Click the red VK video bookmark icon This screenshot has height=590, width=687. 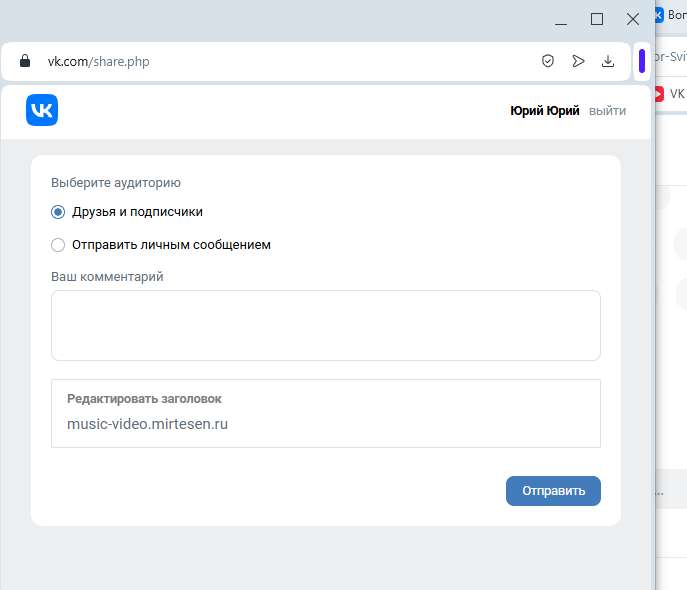coord(658,94)
